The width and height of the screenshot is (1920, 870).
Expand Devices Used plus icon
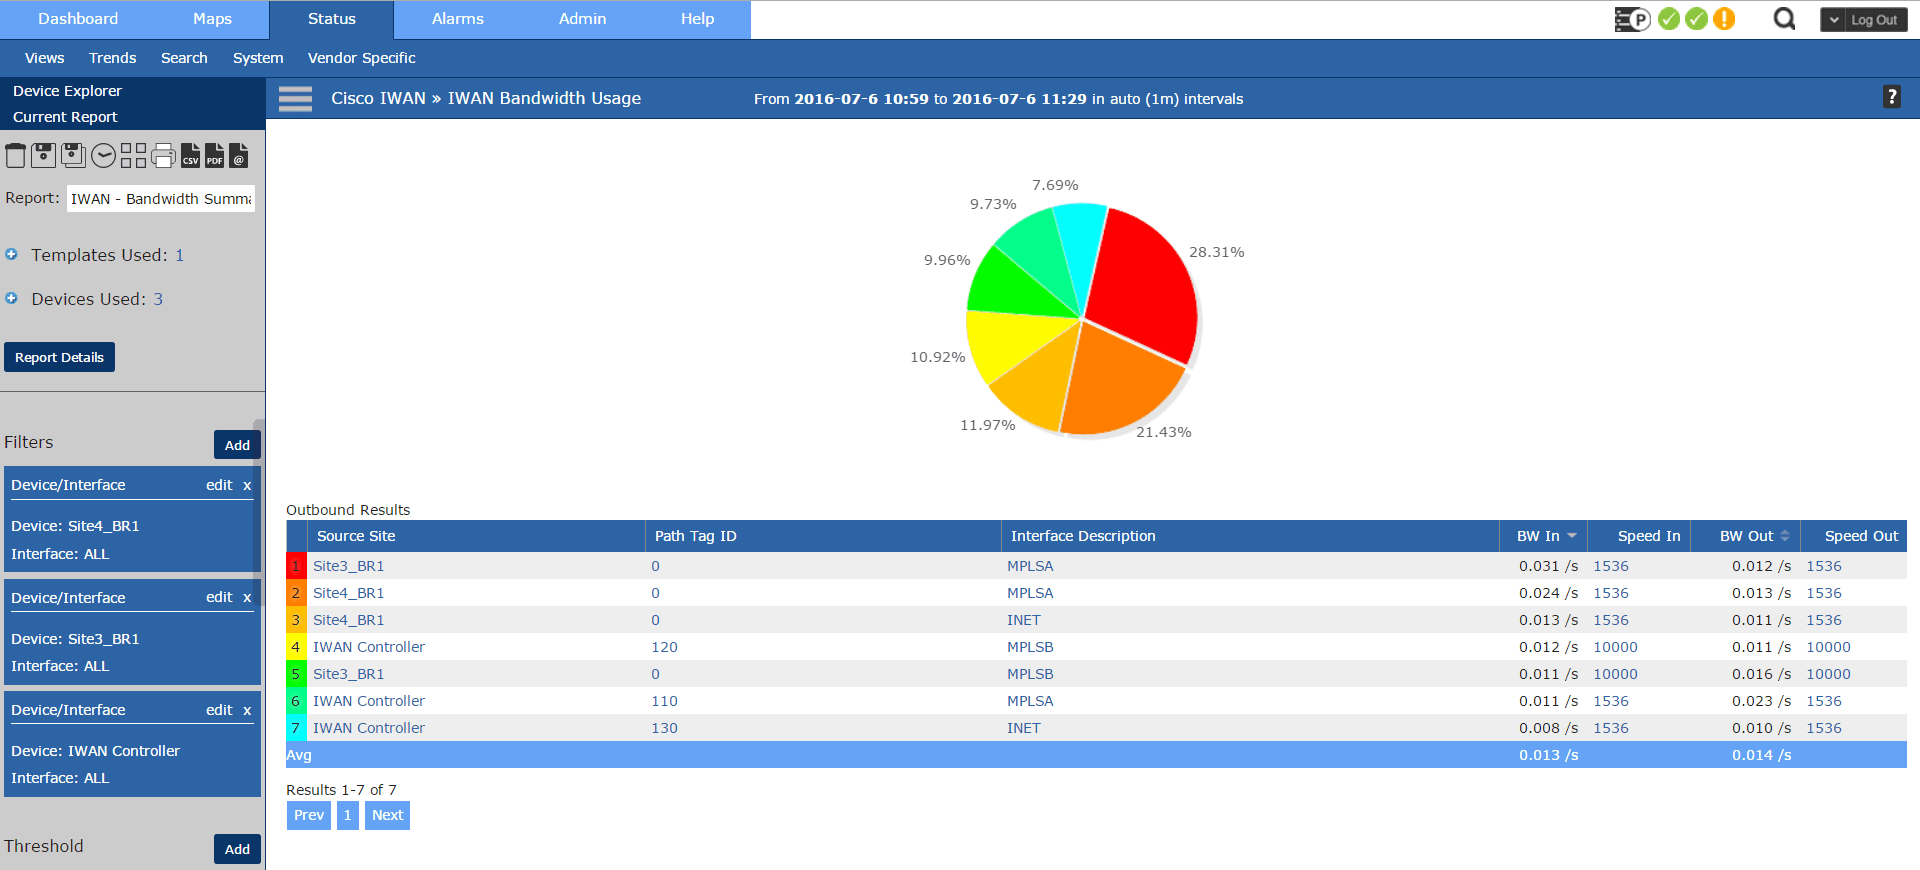point(12,298)
